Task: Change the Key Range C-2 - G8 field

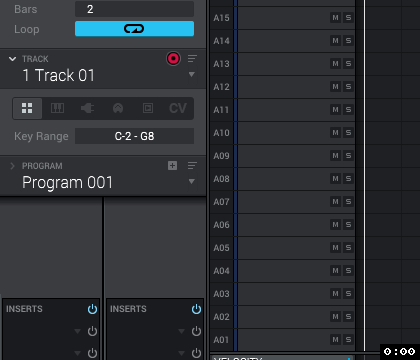Action: 134,136
